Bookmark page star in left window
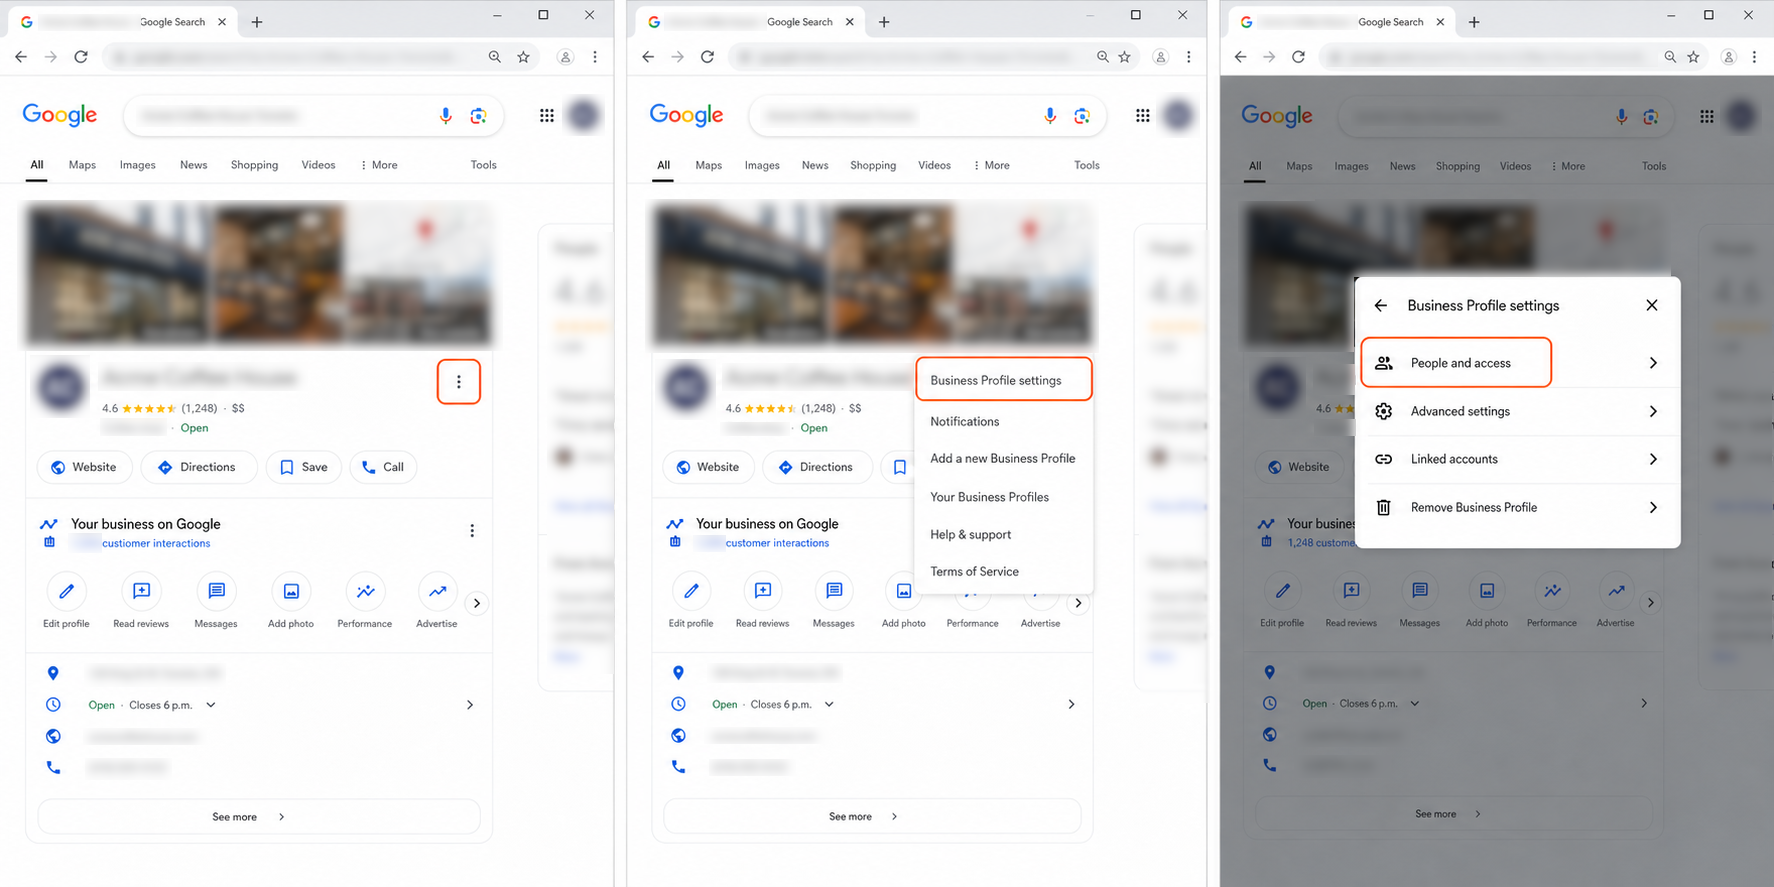 click(523, 57)
